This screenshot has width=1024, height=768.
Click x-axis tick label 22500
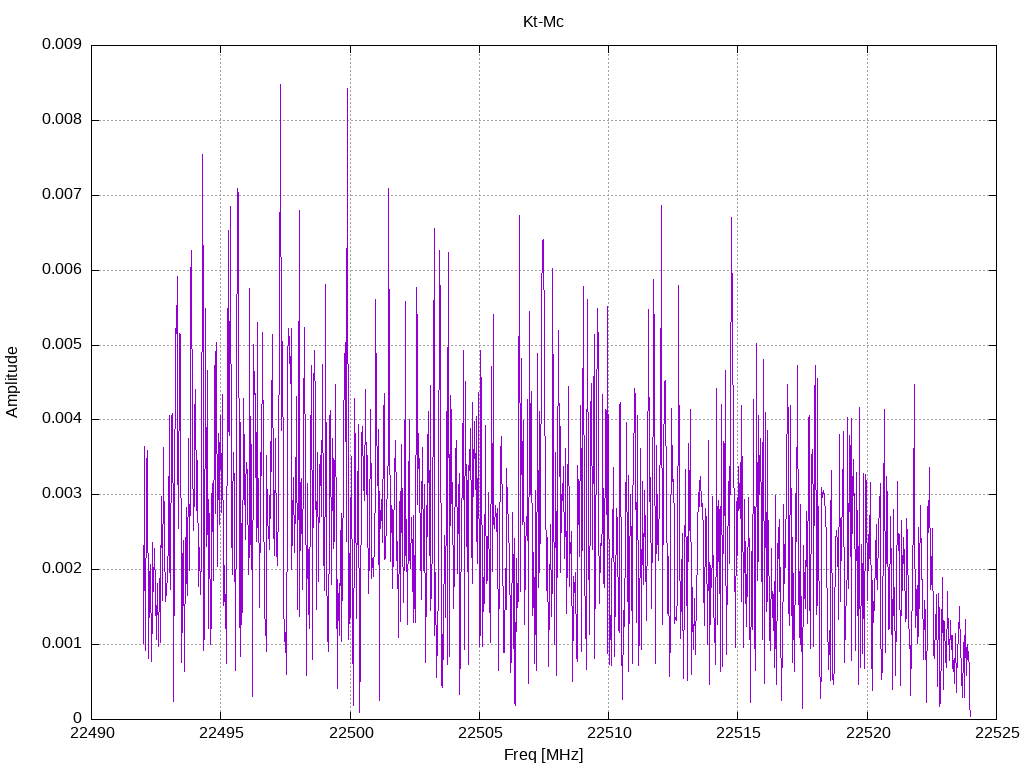[x=351, y=733]
